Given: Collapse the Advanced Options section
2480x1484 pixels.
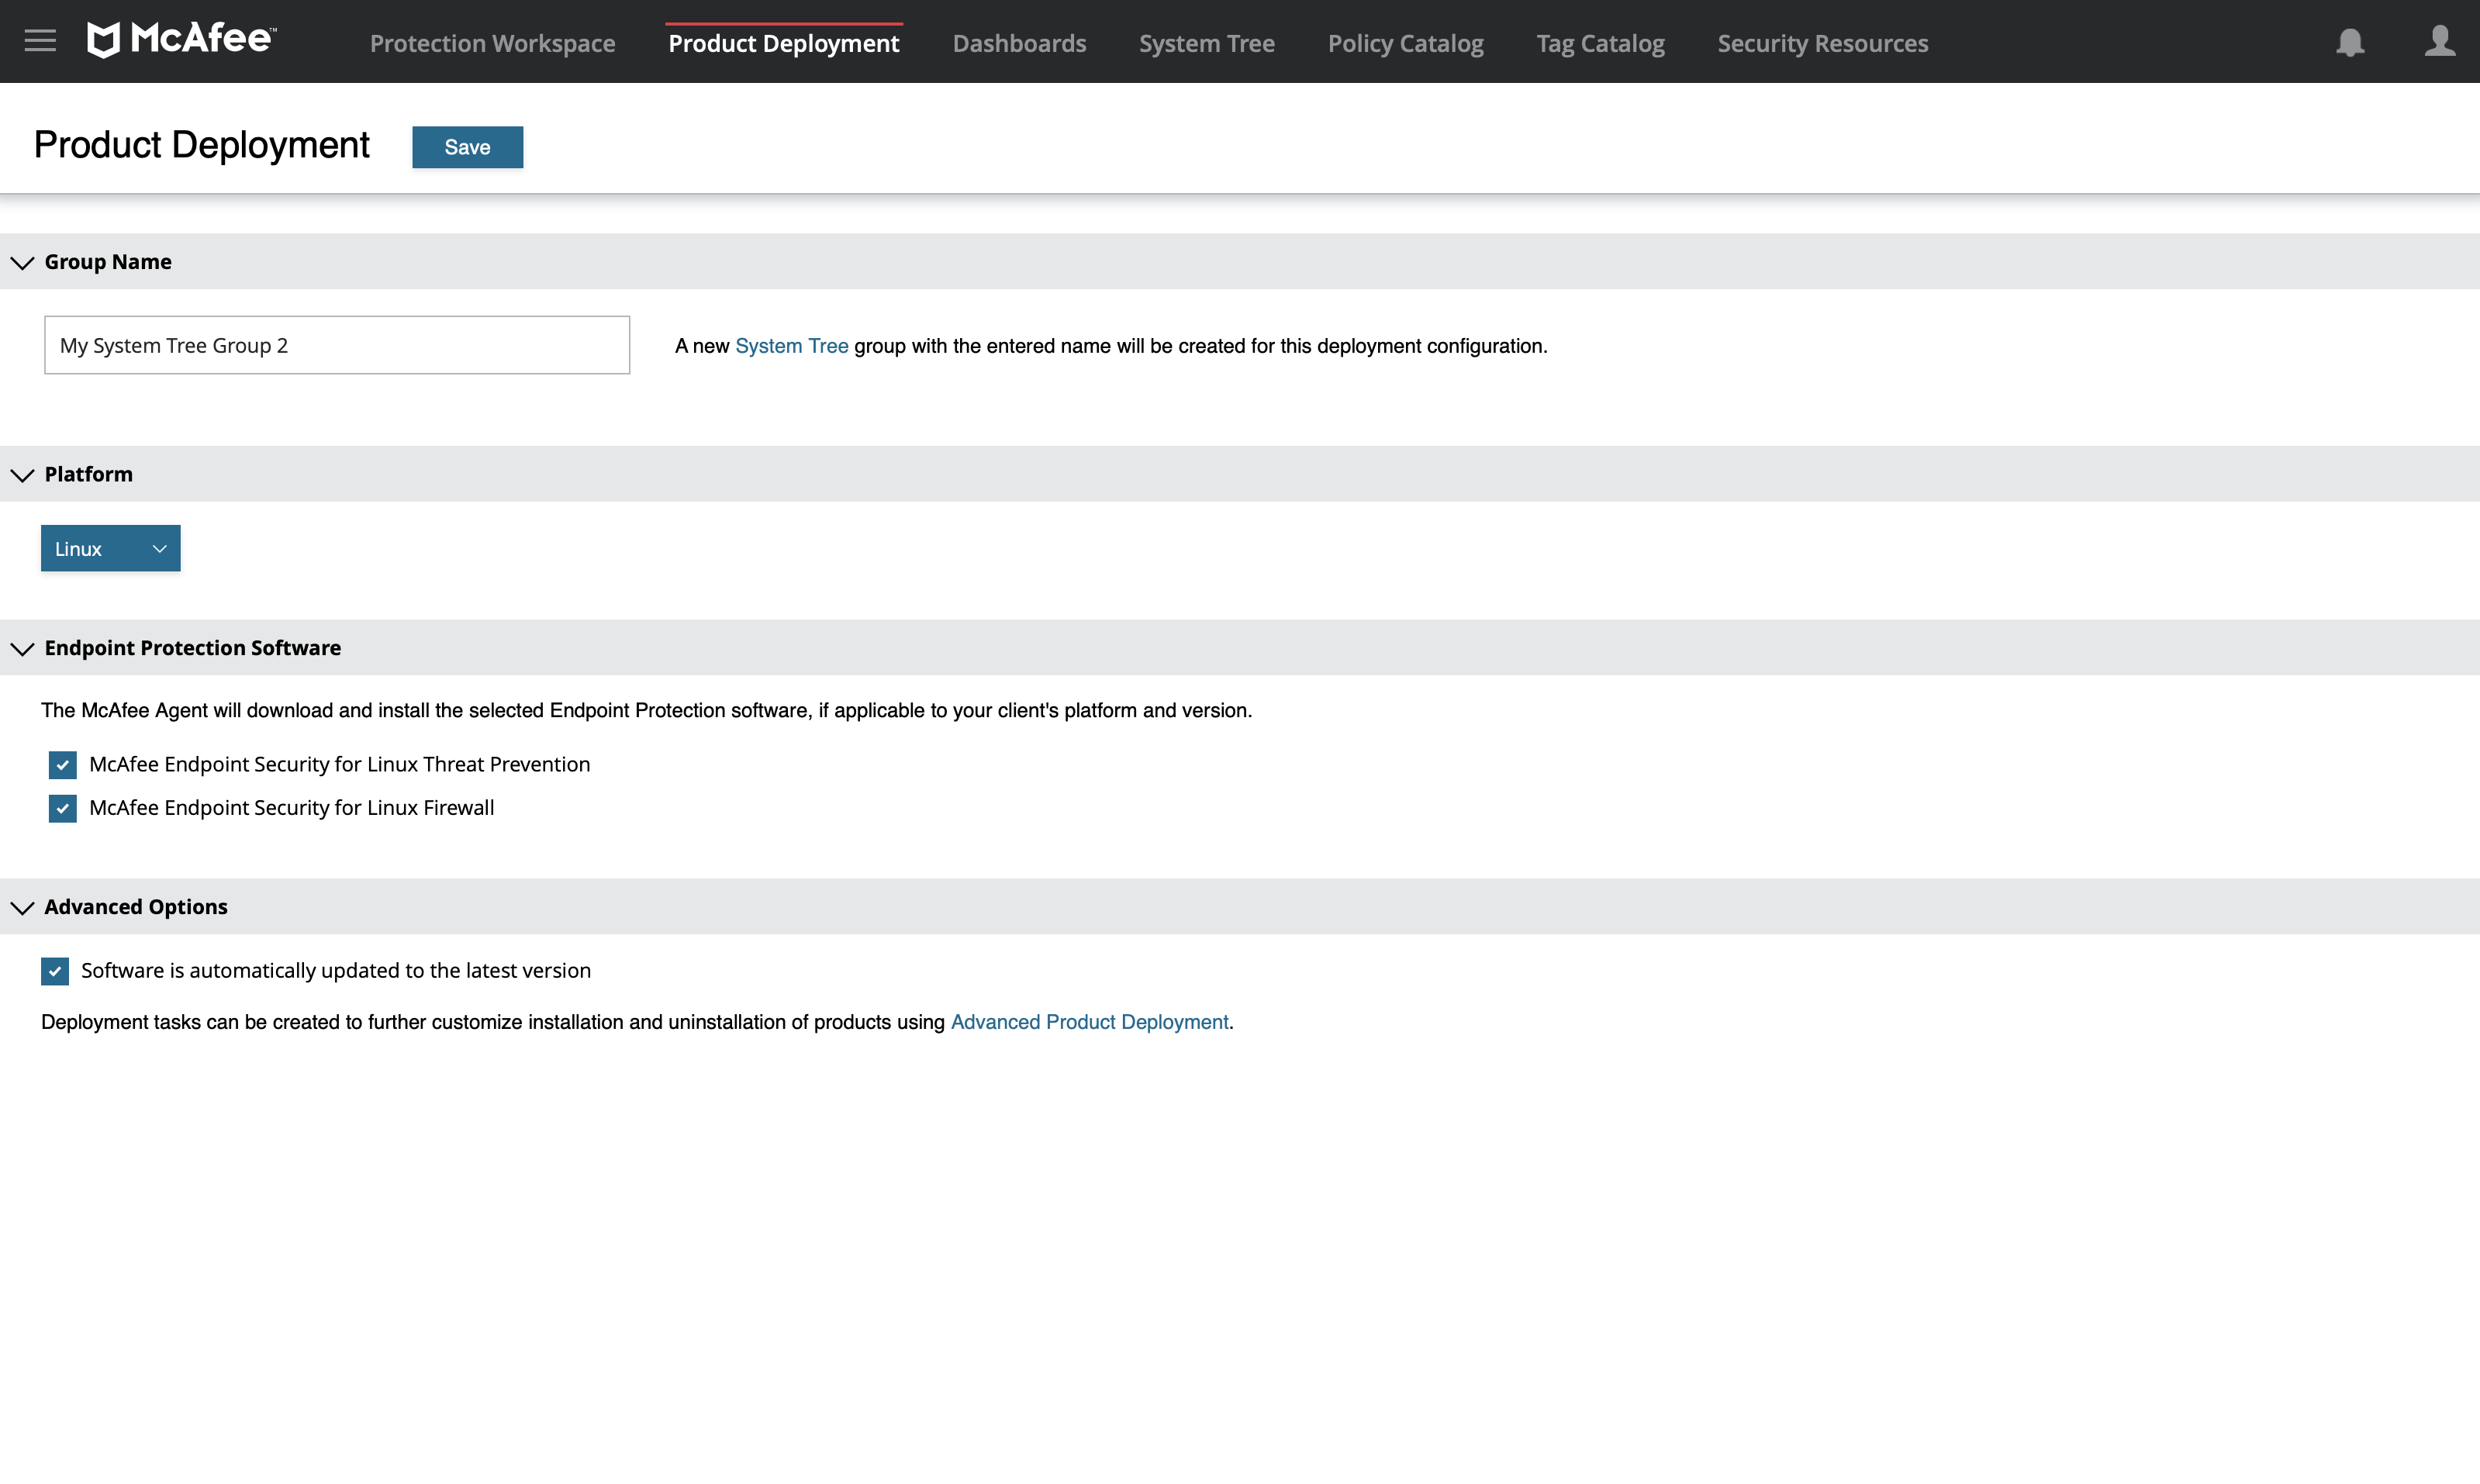Looking at the screenshot, I should coord(22,907).
